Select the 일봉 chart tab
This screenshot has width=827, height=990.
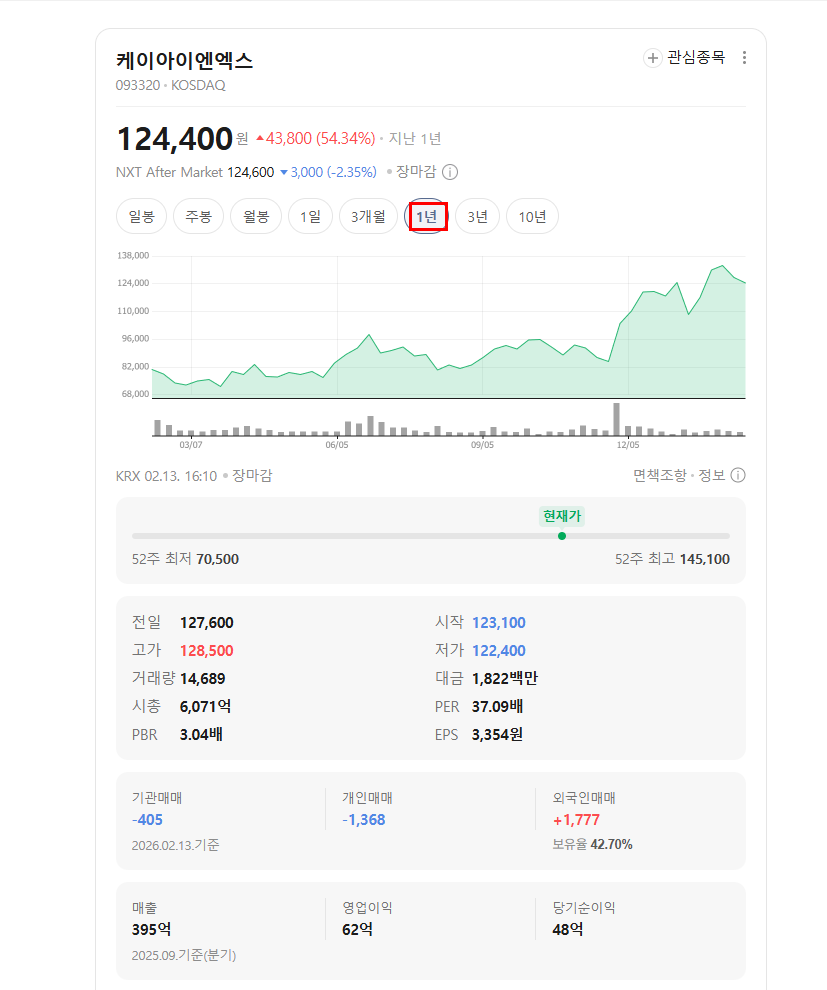click(141, 217)
